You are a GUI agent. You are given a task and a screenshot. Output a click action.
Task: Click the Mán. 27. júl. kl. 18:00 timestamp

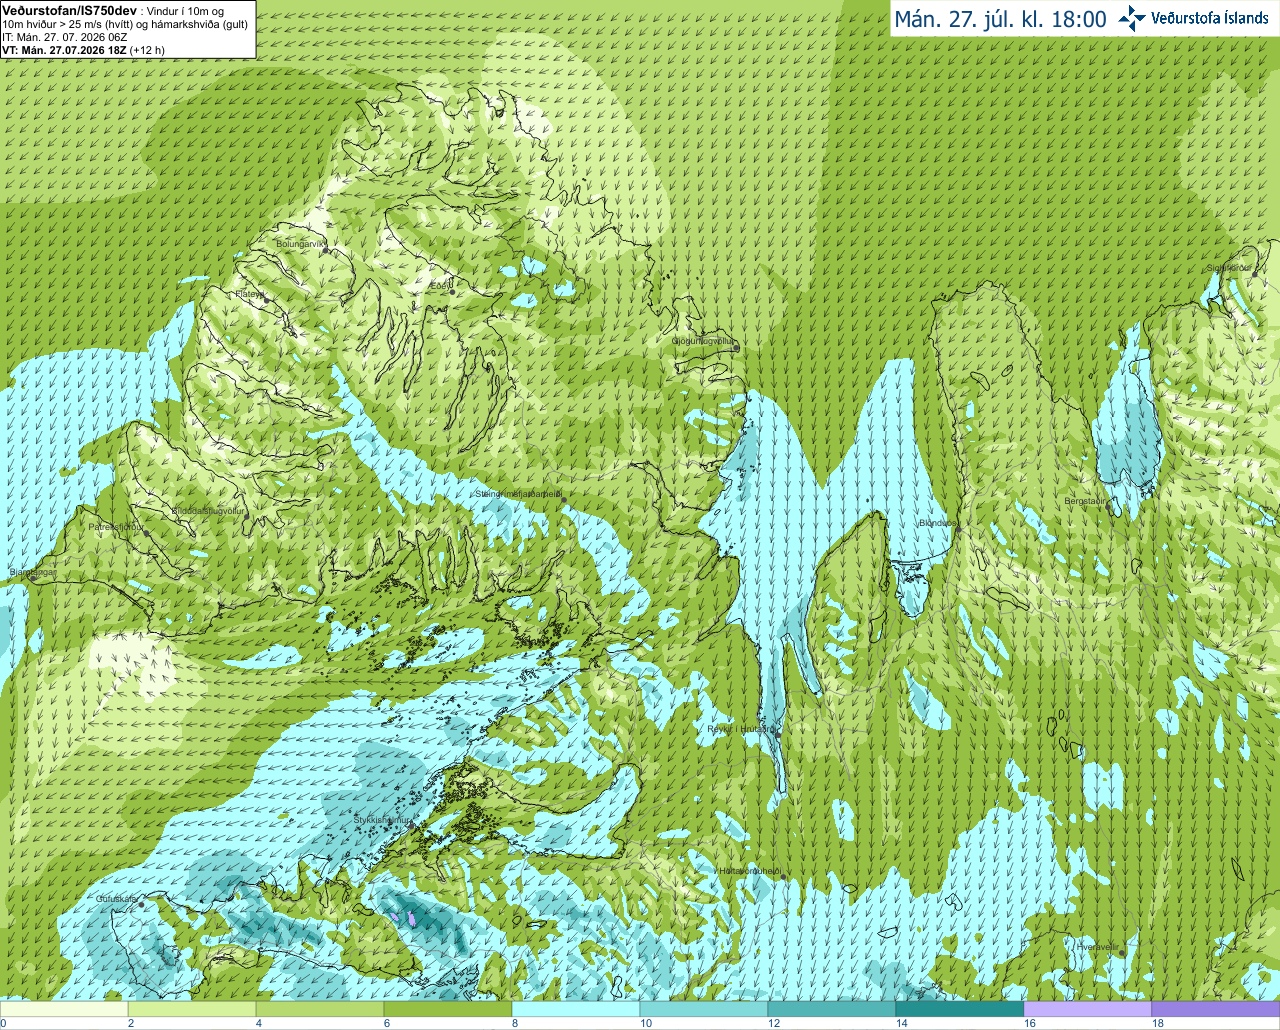pos(1000,19)
